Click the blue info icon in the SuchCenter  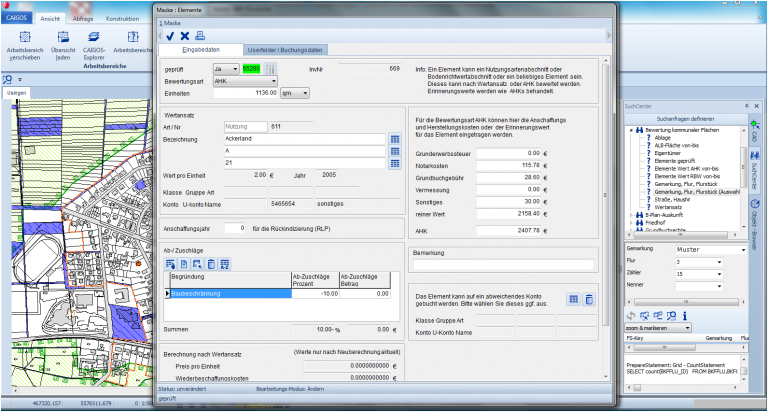(x=685, y=315)
